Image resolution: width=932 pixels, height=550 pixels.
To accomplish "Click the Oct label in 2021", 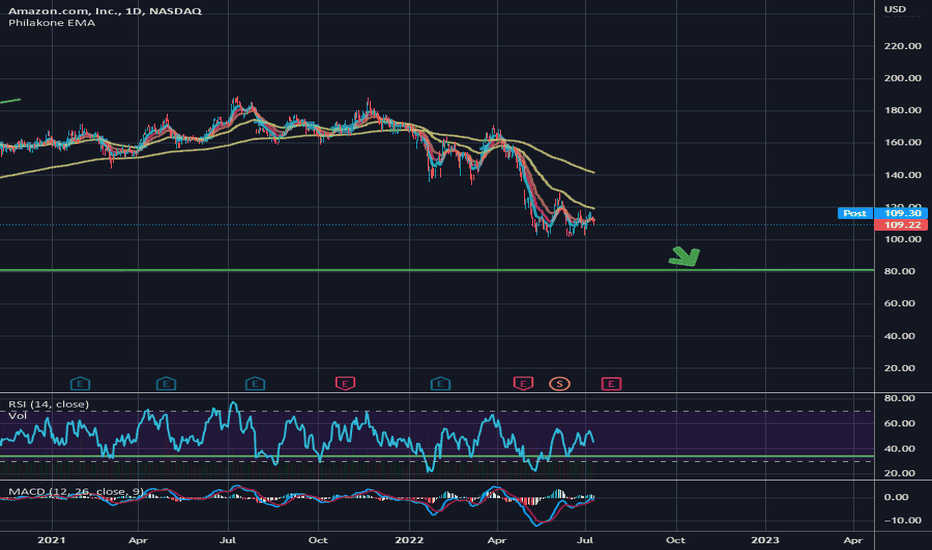I will pos(318,540).
